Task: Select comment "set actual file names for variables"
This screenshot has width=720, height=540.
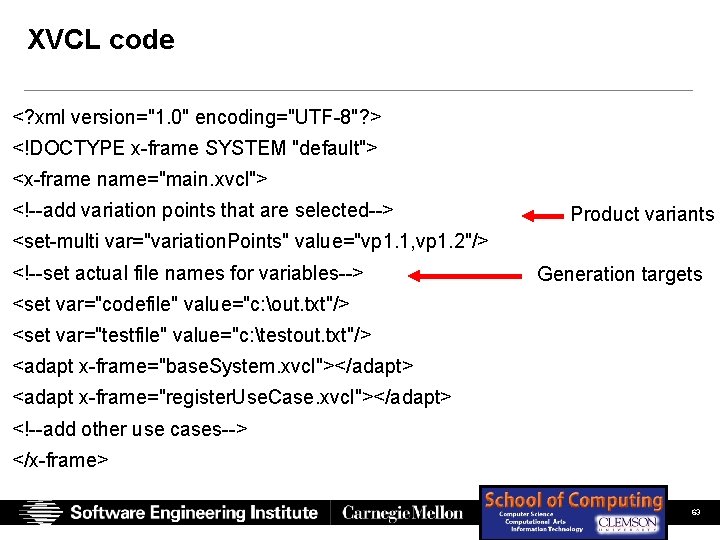Action: (x=187, y=273)
